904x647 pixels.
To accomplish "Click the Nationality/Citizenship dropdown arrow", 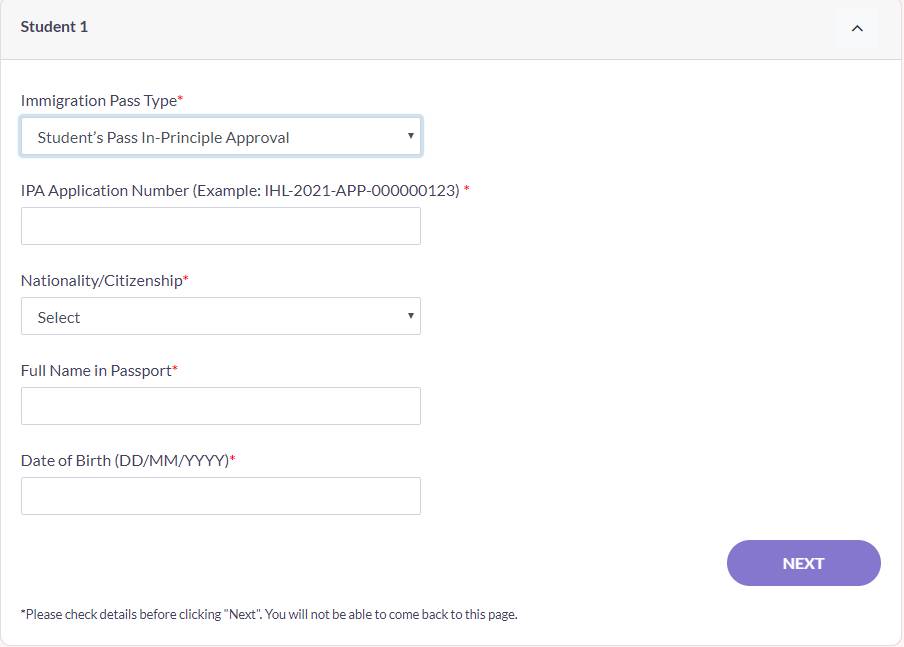I will 411,316.
